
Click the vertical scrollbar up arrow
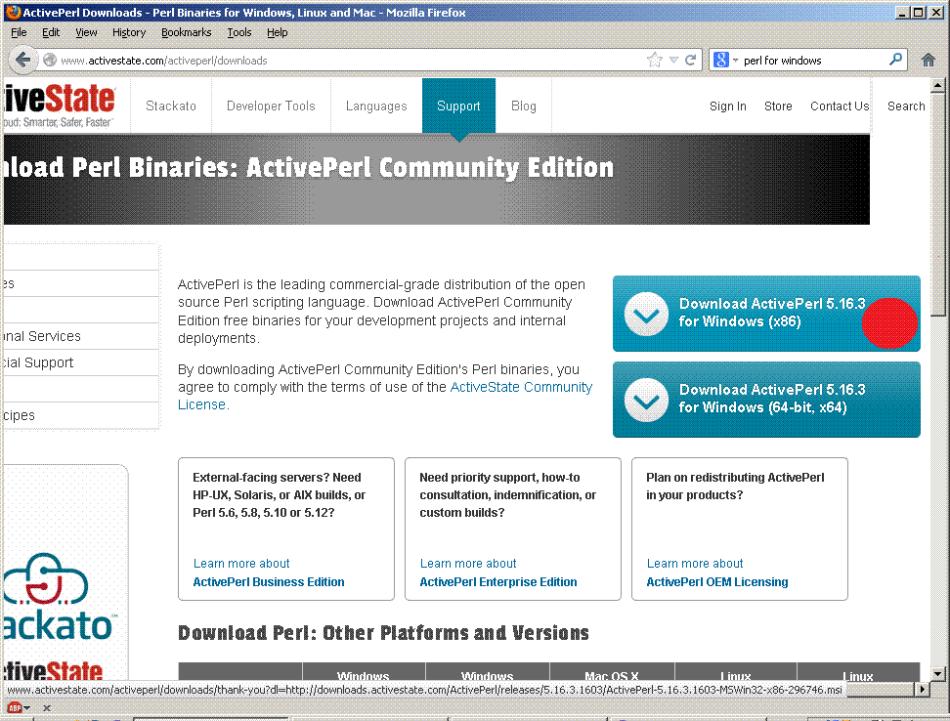pyautogui.click(x=937, y=85)
